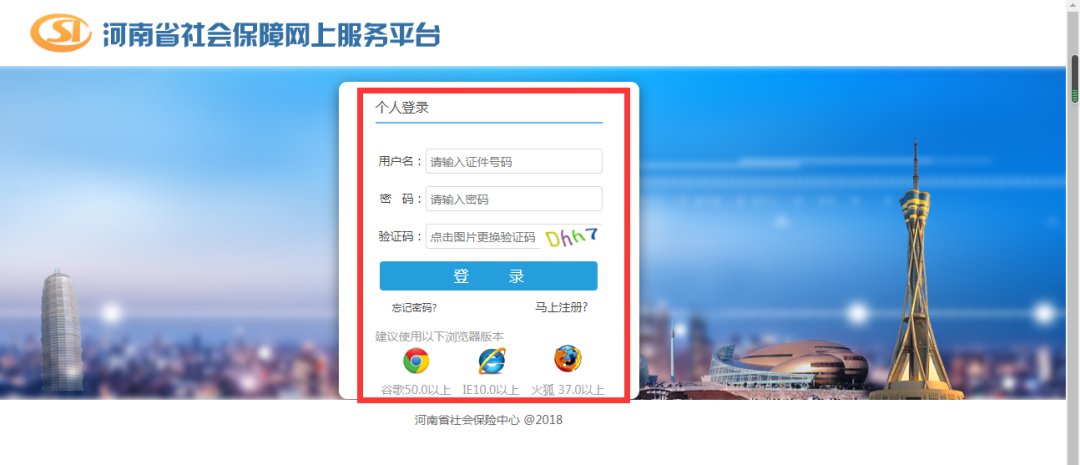Click the 火狐 37.0以上 label
The width and height of the screenshot is (1080, 465).
point(568,390)
